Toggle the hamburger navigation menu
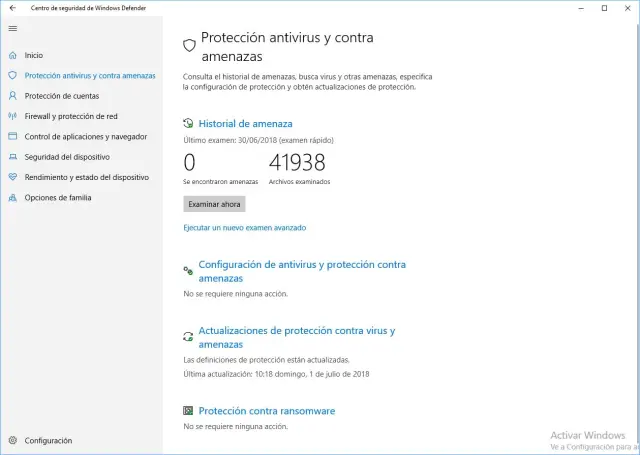Viewport: 640px width, 455px height. [12, 29]
